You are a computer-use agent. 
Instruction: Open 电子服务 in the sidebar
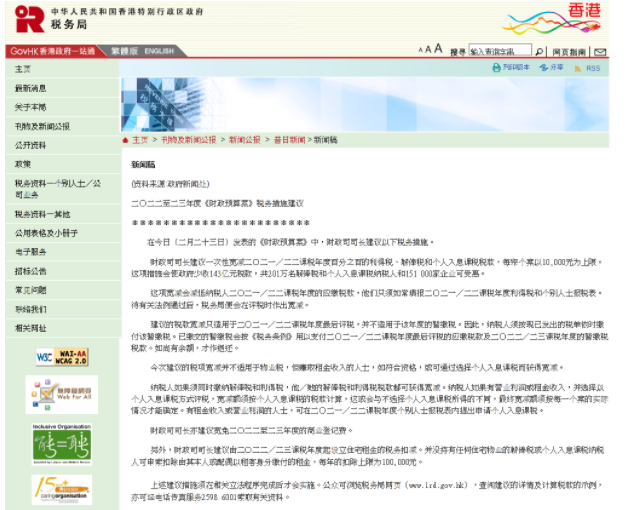pos(63,252)
